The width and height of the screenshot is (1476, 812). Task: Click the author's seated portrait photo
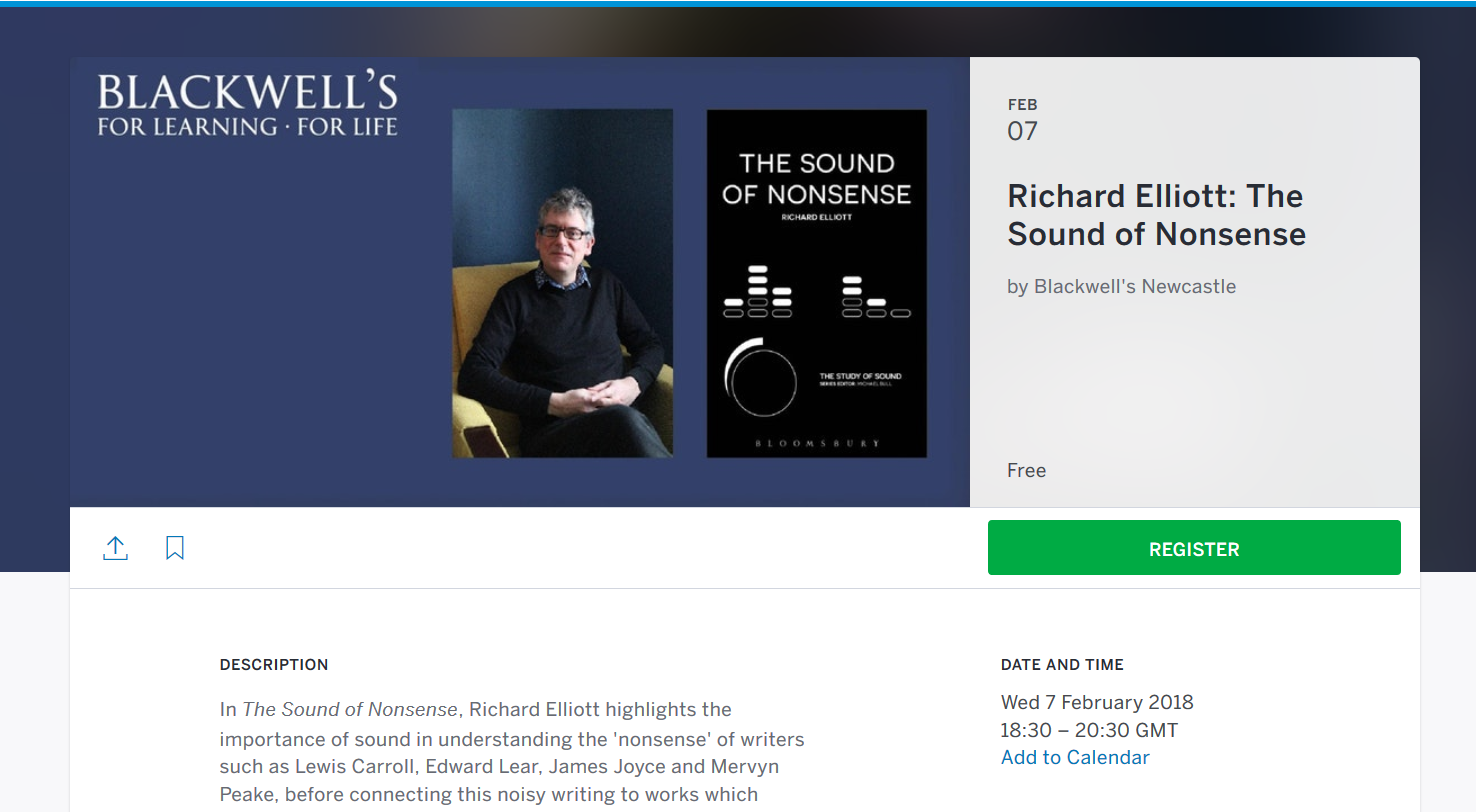click(x=562, y=283)
